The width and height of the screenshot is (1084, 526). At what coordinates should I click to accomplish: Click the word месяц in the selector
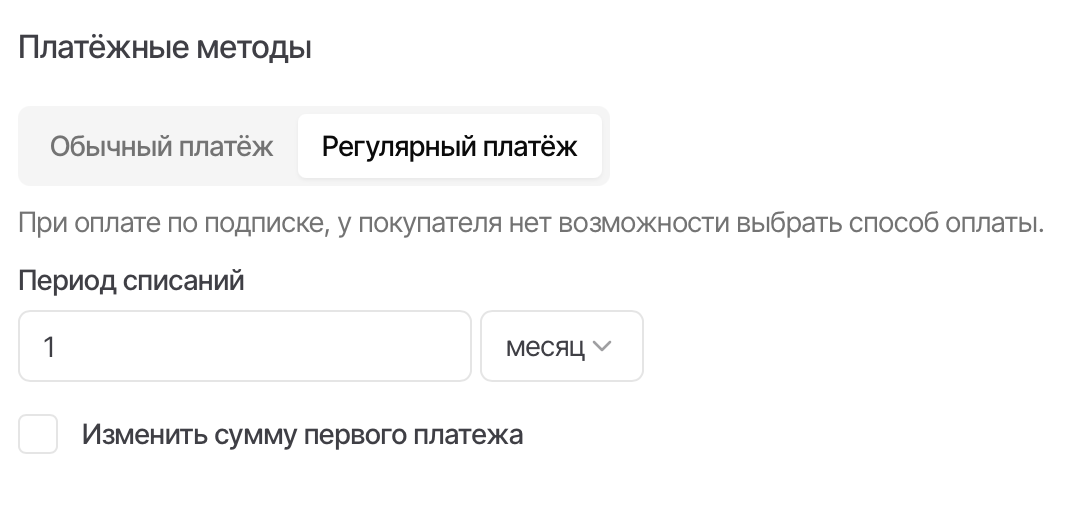click(x=545, y=347)
